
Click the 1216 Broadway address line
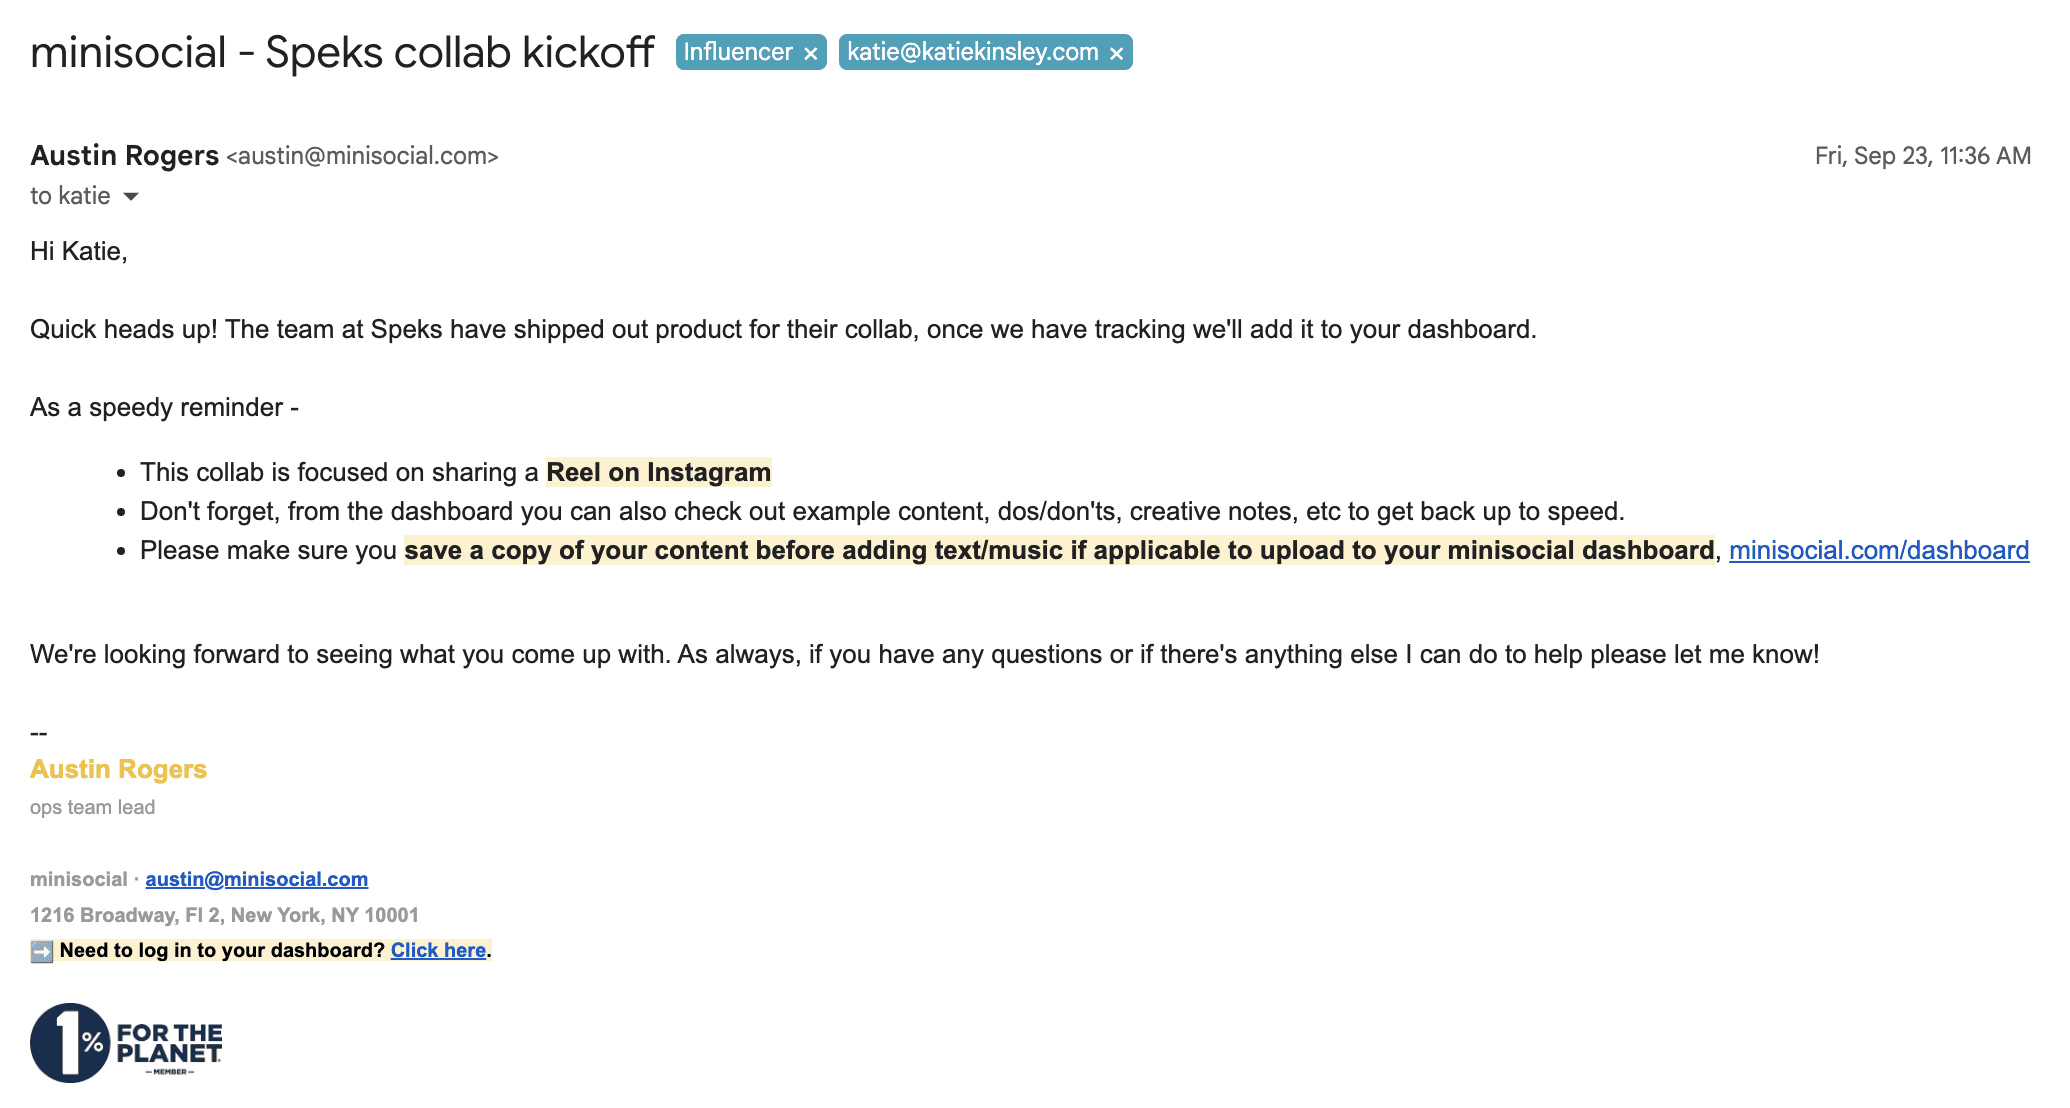(x=224, y=915)
